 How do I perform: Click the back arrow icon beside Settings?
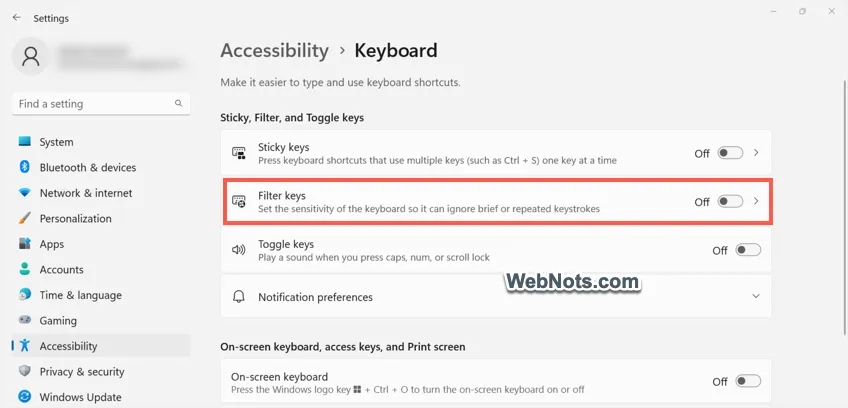pyautogui.click(x=17, y=18)
